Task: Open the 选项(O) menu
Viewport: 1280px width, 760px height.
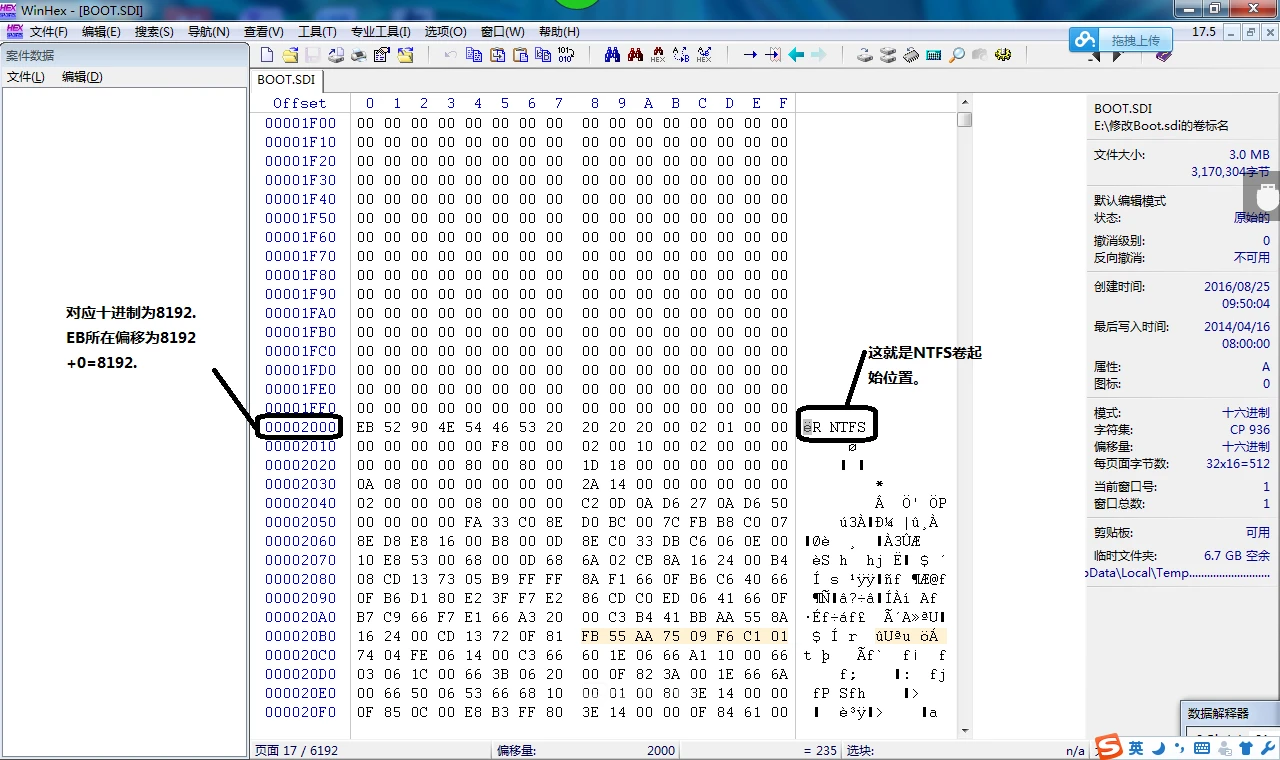Action: pyautogui.click(x=445, y=32)
